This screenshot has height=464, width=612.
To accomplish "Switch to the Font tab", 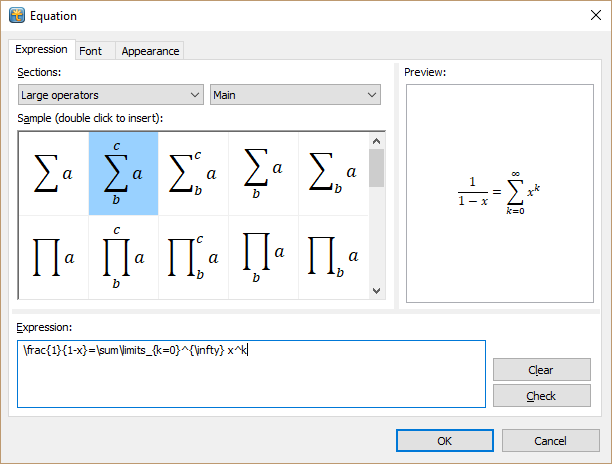I will click(x=90, y=51).
